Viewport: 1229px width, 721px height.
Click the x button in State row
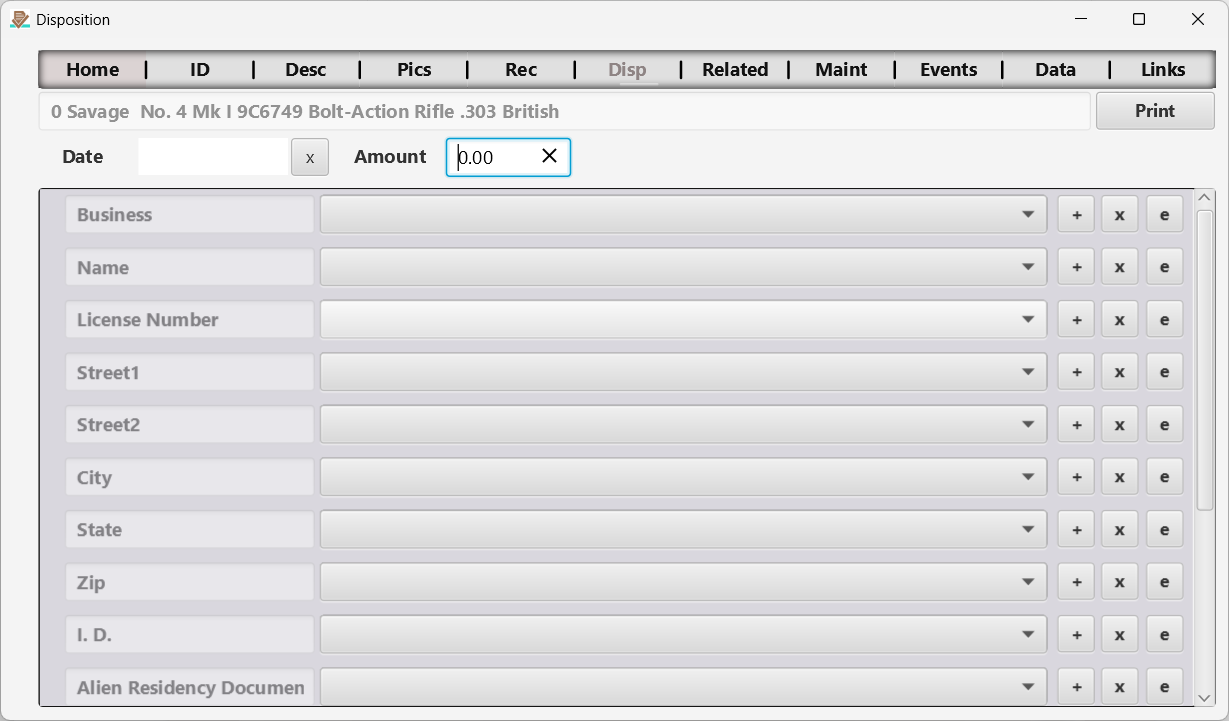coord(1120,529)
